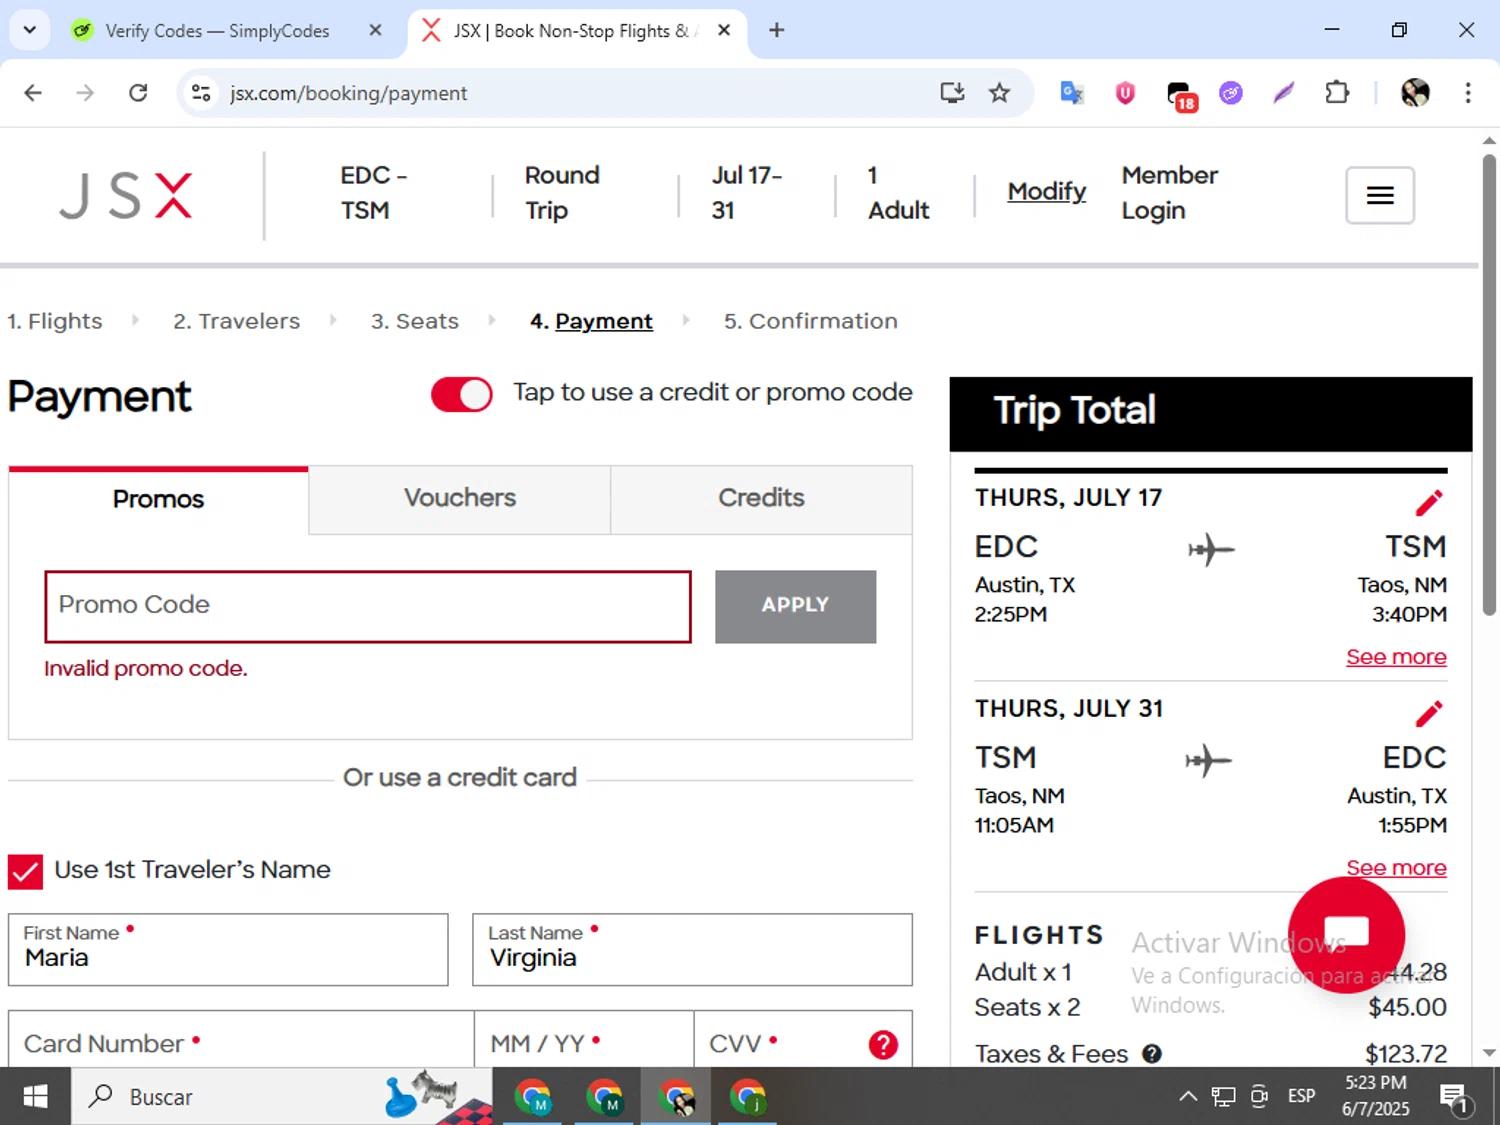Bookmark this page with the star
1500x1125 pixels.
[x=999, y=93]
